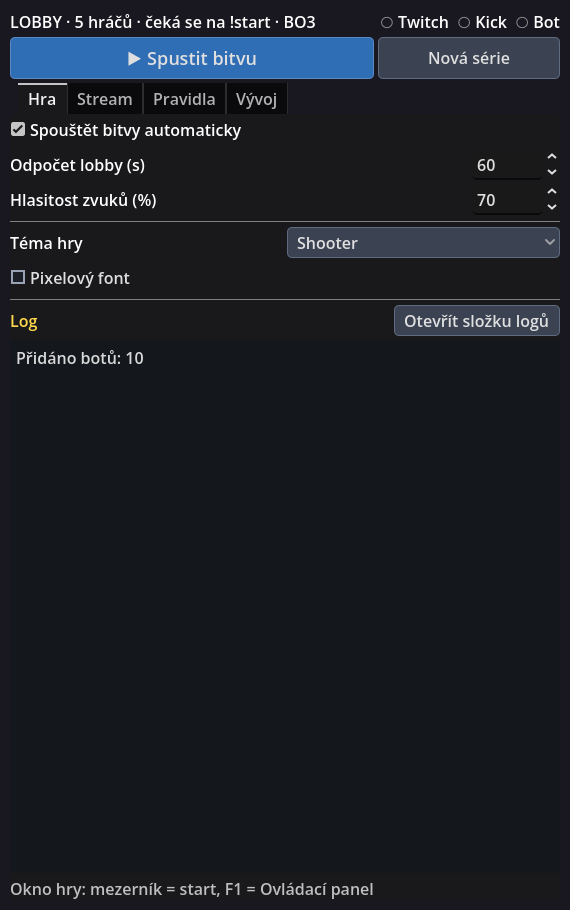Switch to the Vývoj tab

(x=256, y=99)
